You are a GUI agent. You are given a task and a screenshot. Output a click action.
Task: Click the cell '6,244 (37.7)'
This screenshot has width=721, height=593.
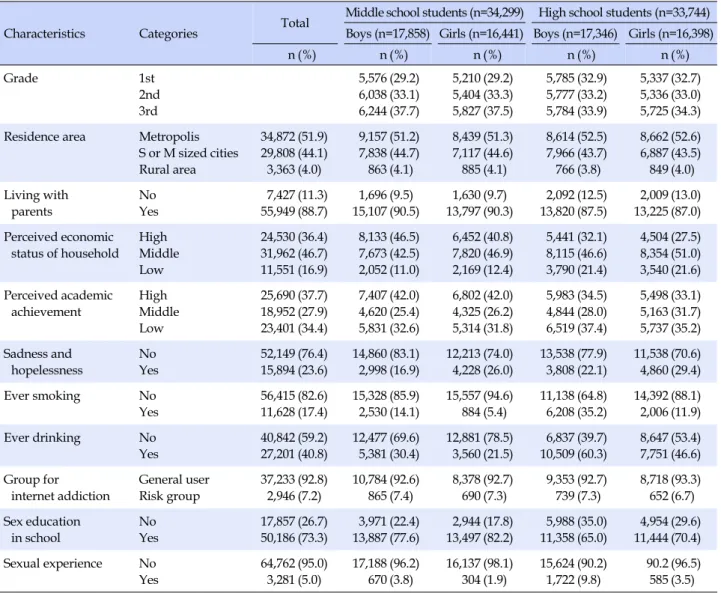389,111
